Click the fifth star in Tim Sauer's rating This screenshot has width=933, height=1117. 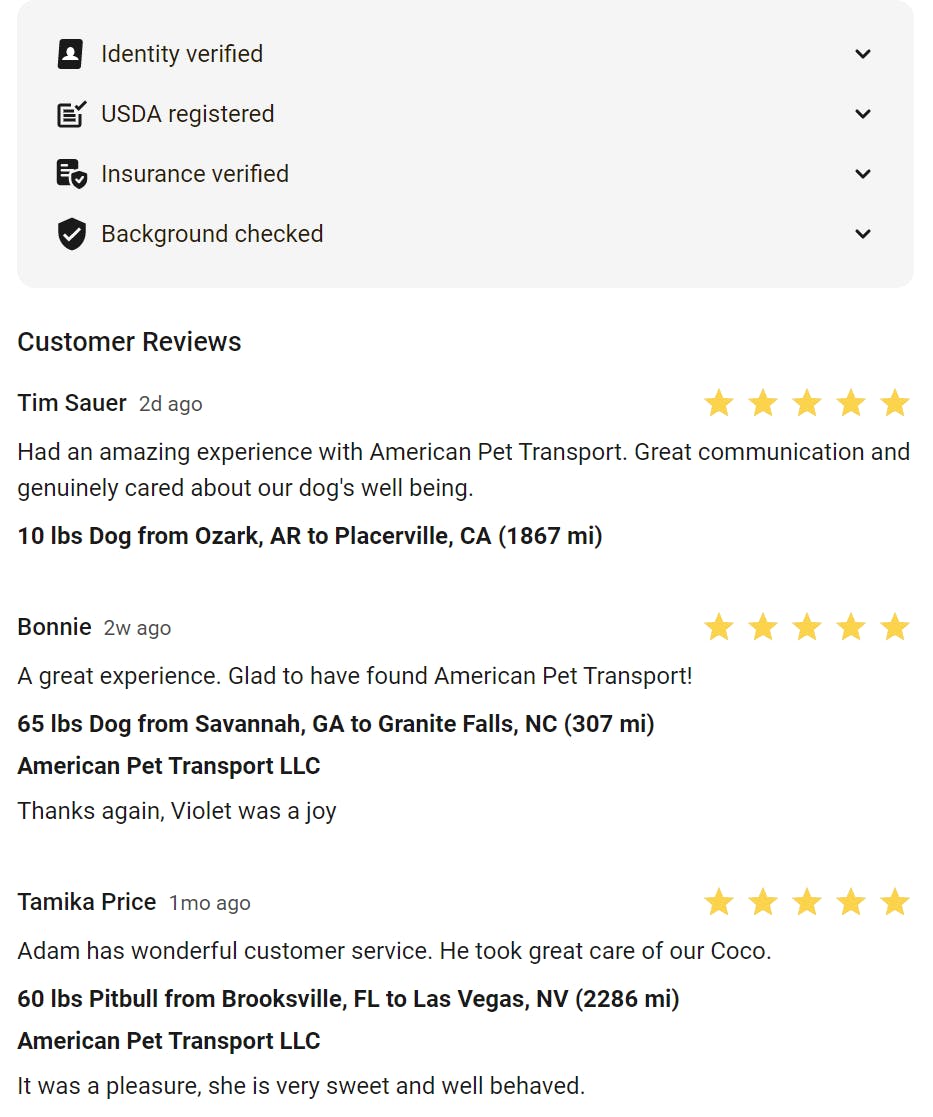click(x=894, y=403)
